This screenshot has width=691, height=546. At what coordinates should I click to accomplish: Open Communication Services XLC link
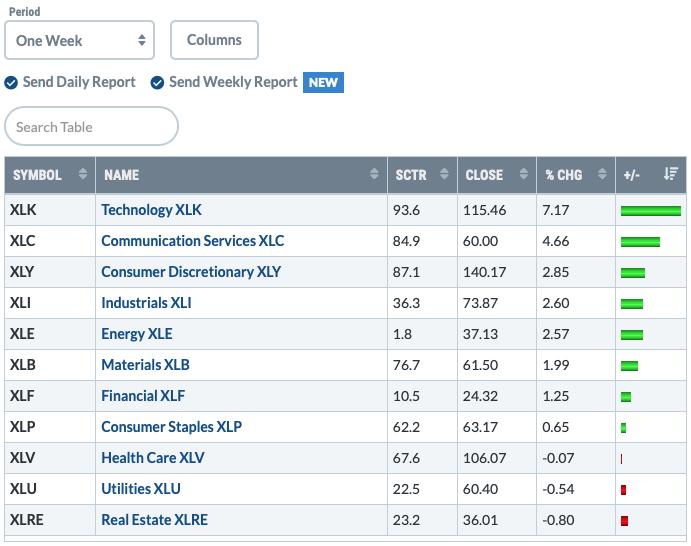pos(193,241)
